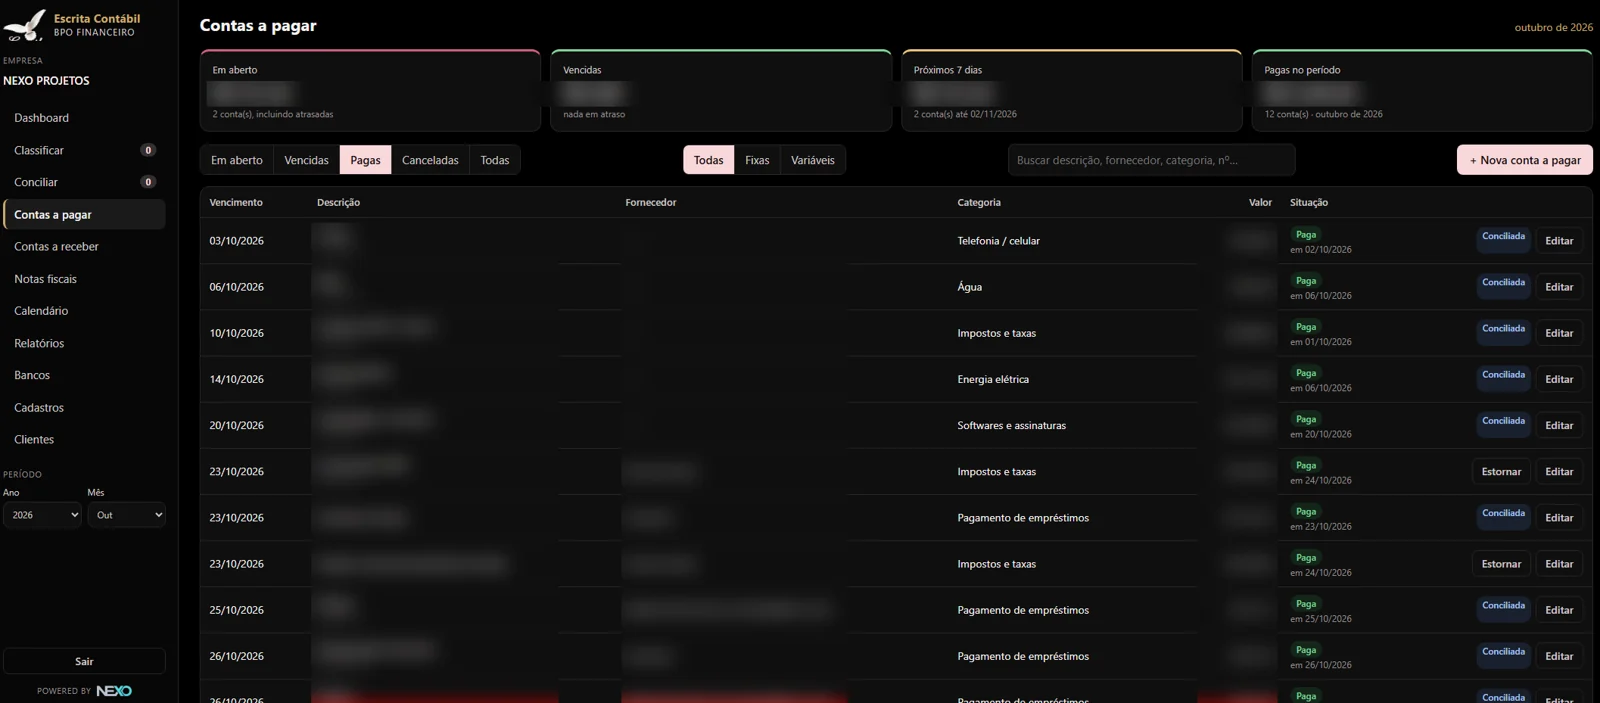Click Editar on the Água row

[1559, 287]
